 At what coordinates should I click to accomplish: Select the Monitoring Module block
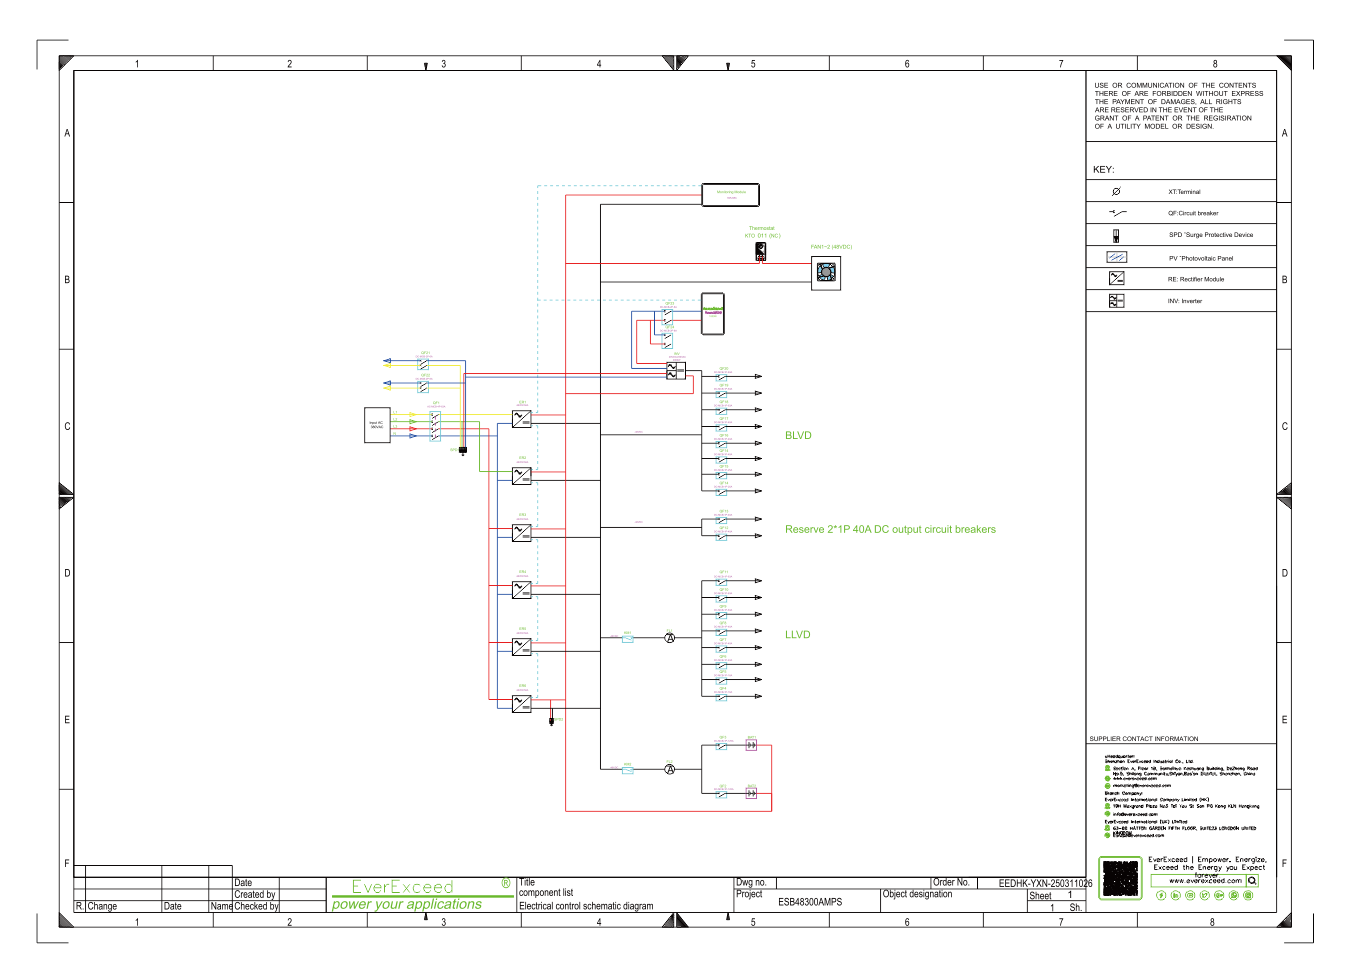731,194
